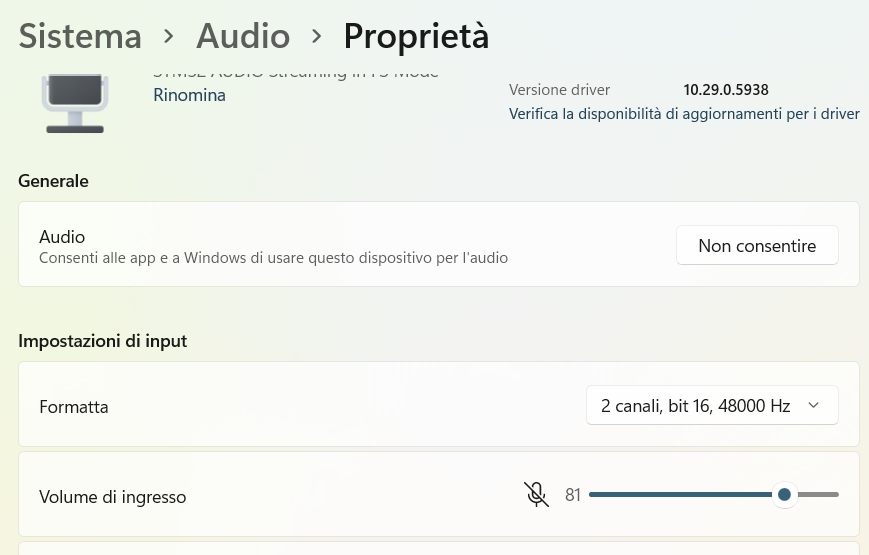Navigate to the Audio breadcrumb

pos(243,37)
